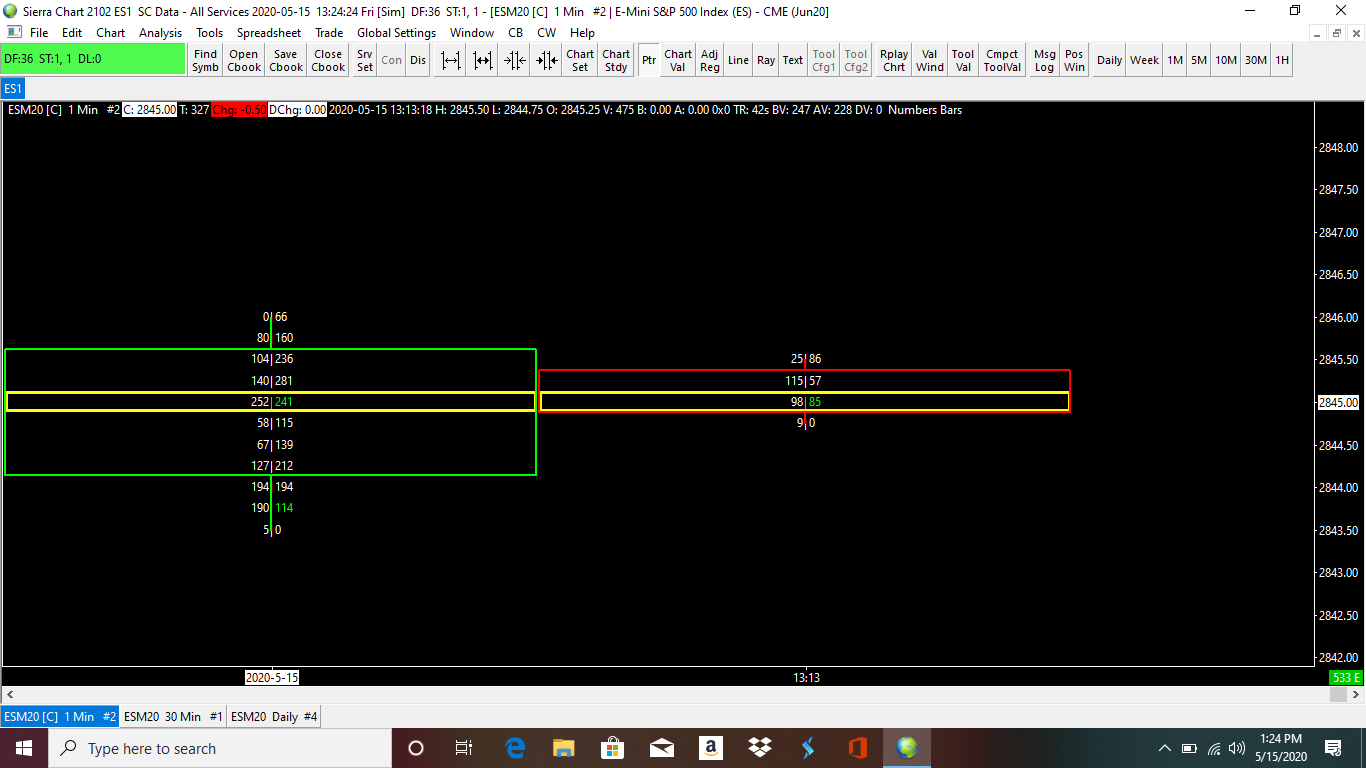
Task: Open the Wi-Fi network tray icon
Action: [1214, 748]
